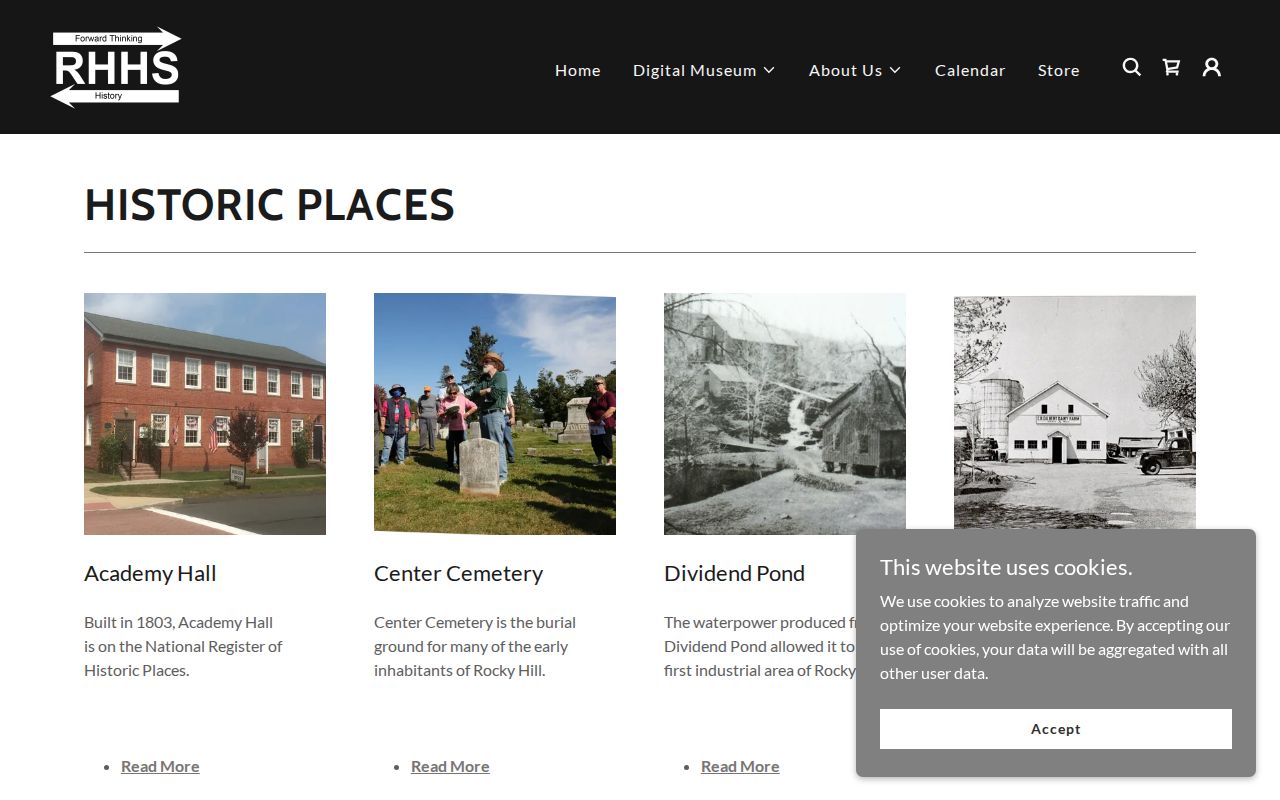Go to the Home menu item
Viewport: 1280px width, 800px height.
tap(578, 70)
